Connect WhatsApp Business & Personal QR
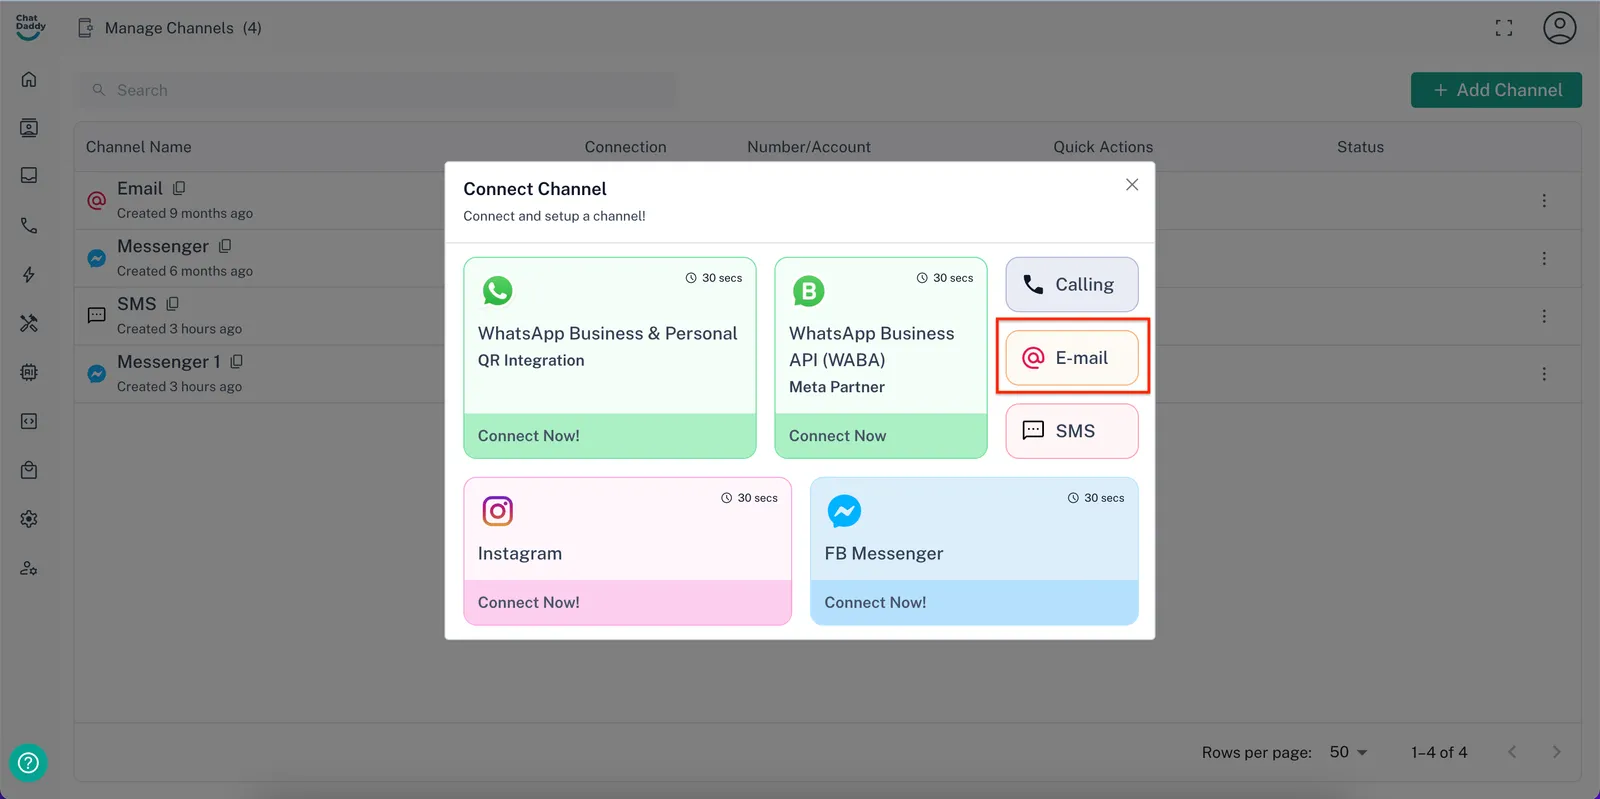1600x799 pixels. pyautogui.click(x=609, y=436)
